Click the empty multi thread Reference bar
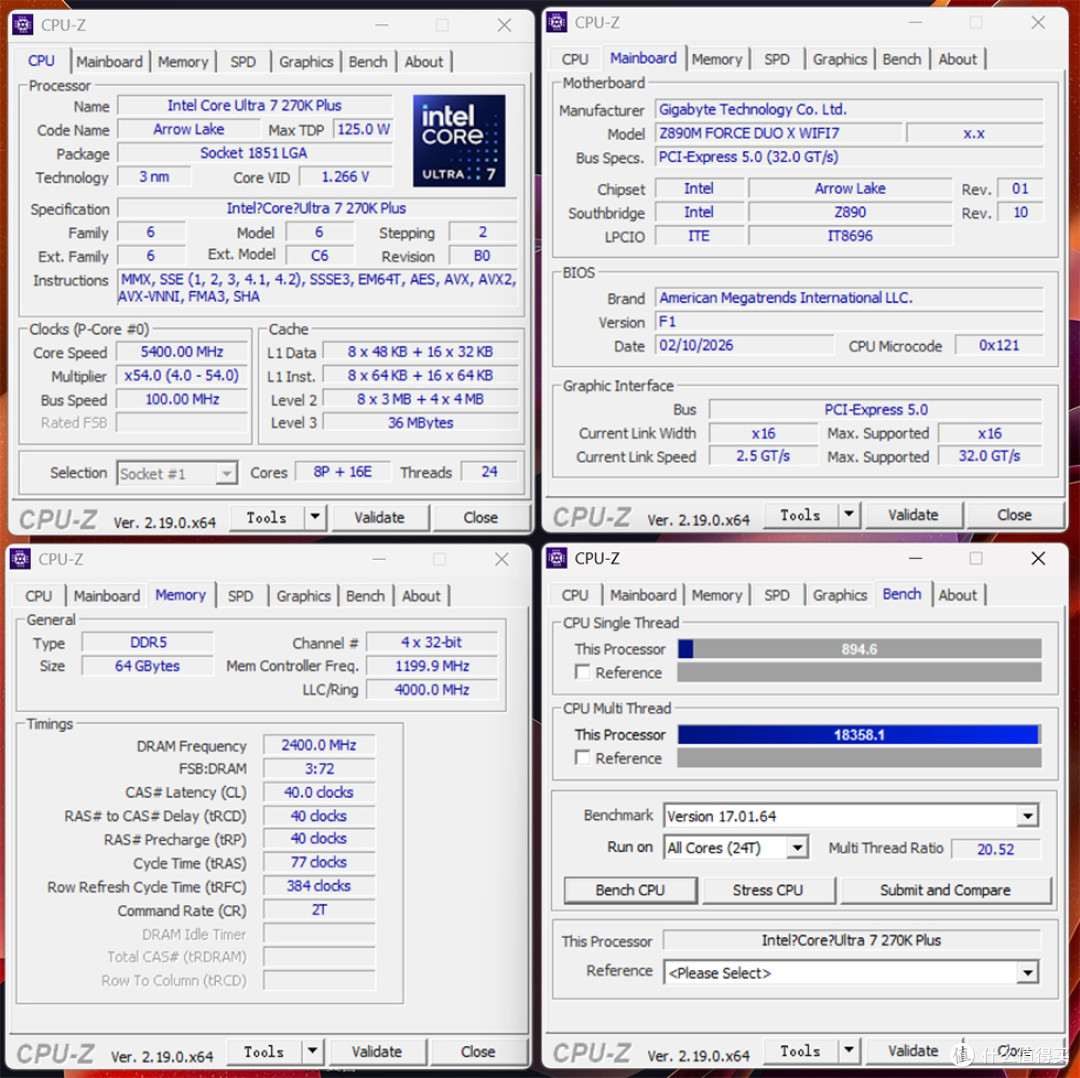The image size is (1080, 1078). [859, 758]
